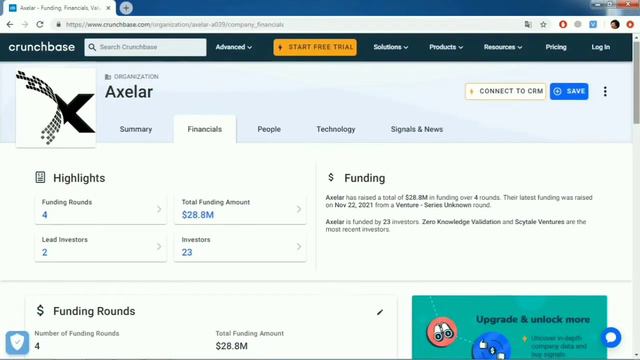640x360 pixels.
Task: Click the Funding Rounds value 4
Action: pos(44,215)
